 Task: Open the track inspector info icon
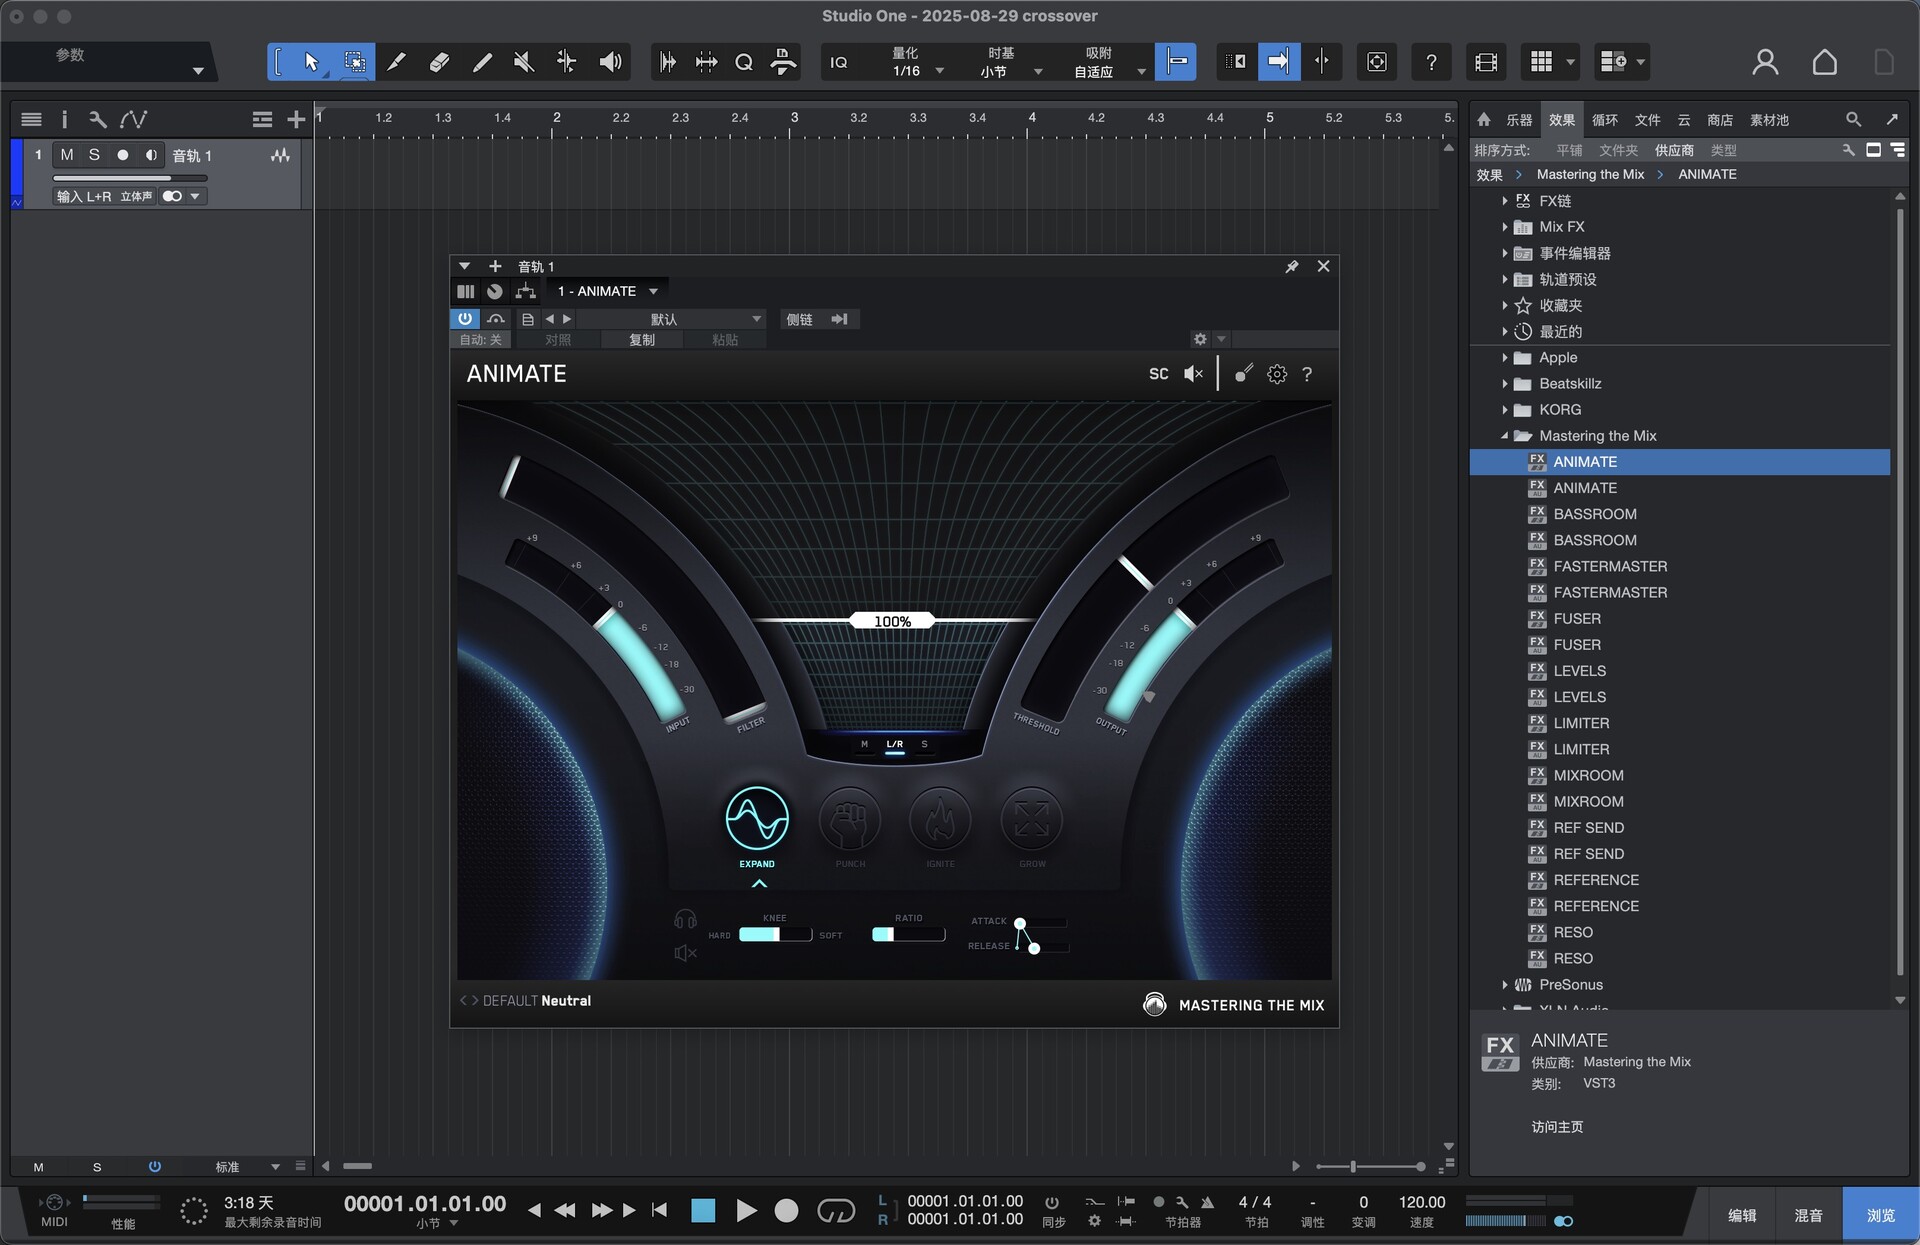[64, 120]
